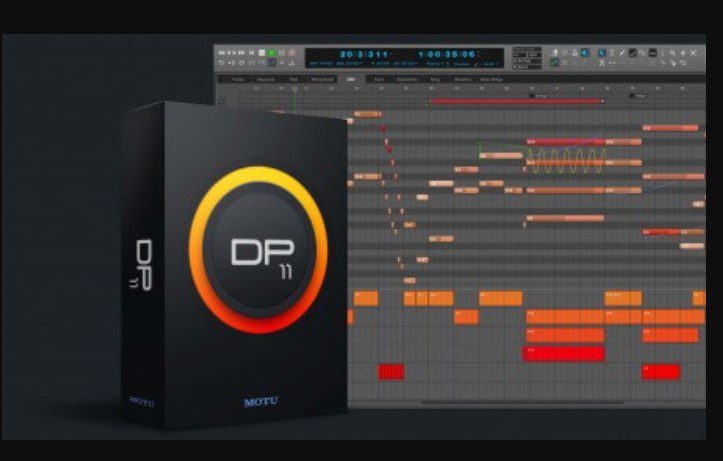Select the large red clip in the lower tracks

[x=563, y=354]
